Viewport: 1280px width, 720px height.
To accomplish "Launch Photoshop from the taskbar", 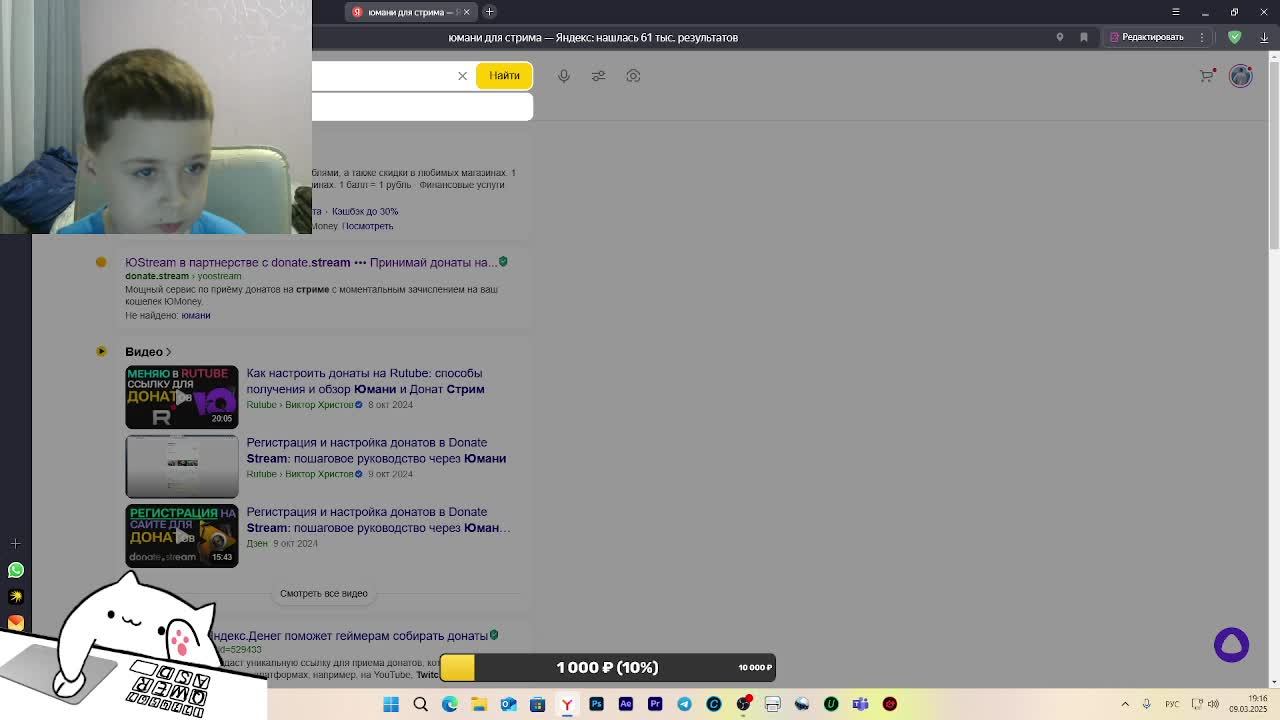I will [x=596, y=704].
